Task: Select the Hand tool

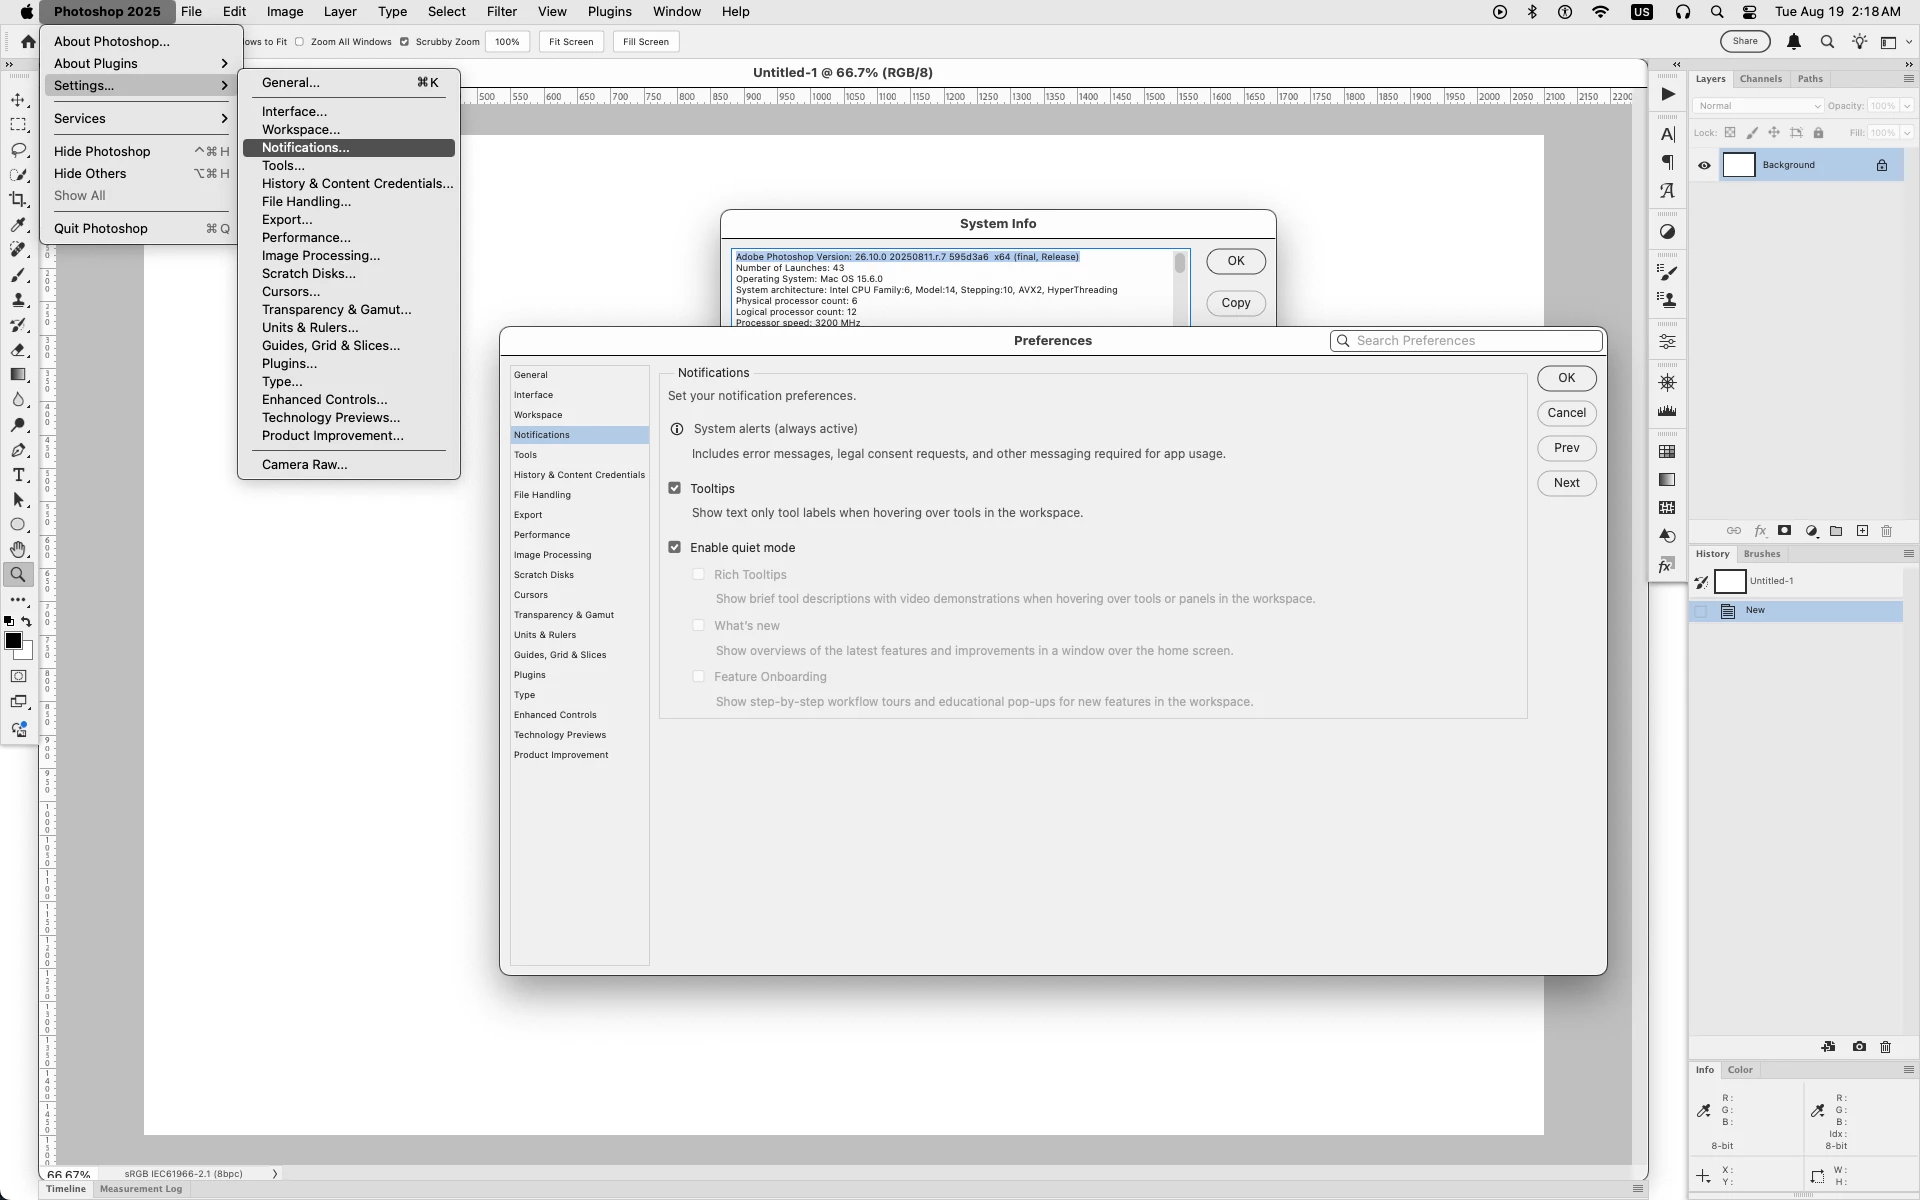Action: tap(18, 550)
